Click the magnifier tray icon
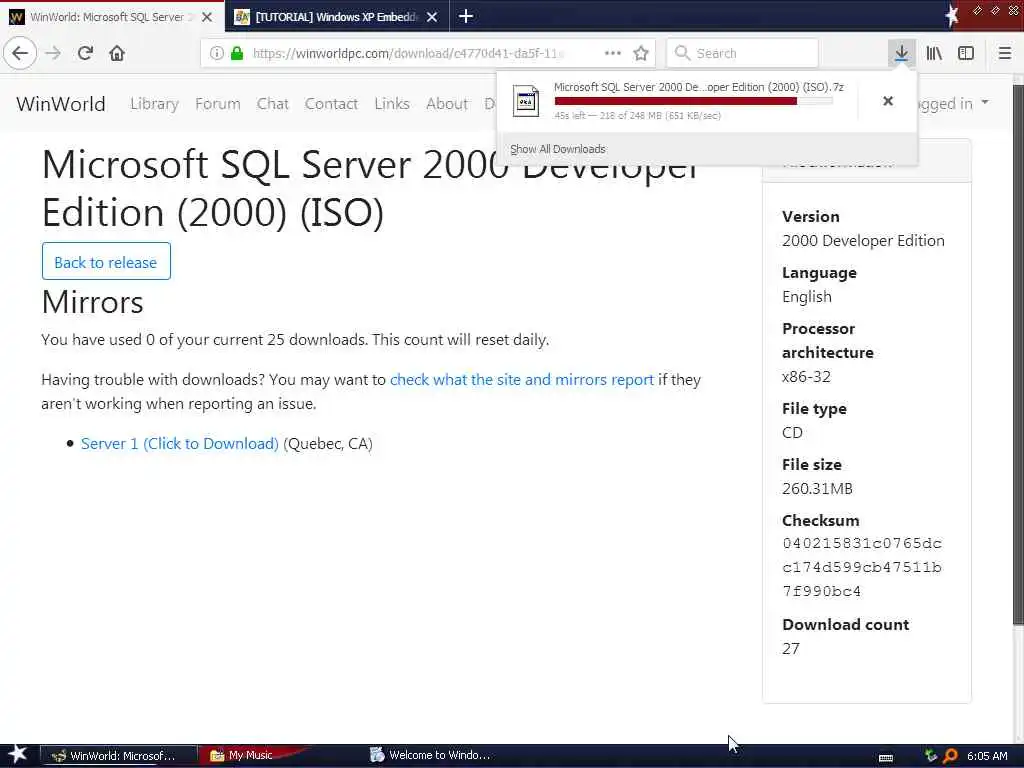The image size is (1024, 768). (950, 756)
